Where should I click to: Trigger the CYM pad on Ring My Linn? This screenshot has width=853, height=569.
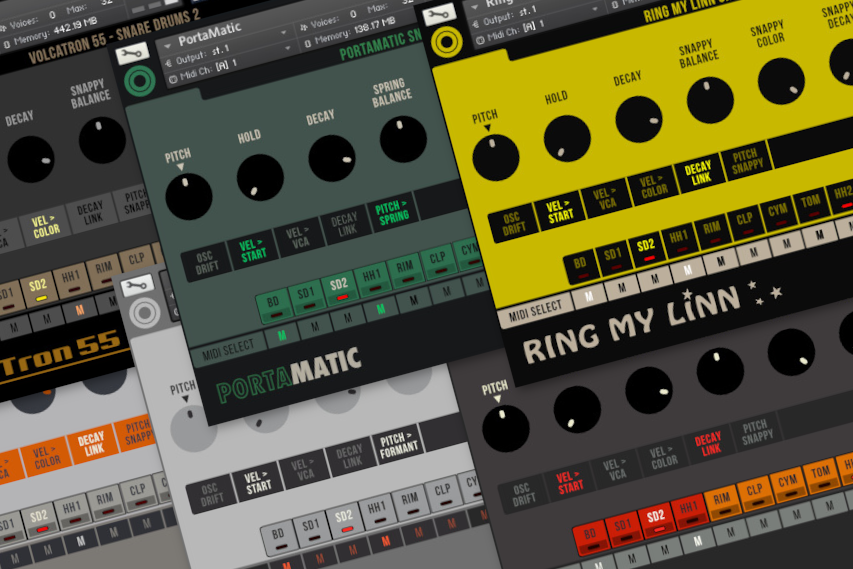[777, 213]
